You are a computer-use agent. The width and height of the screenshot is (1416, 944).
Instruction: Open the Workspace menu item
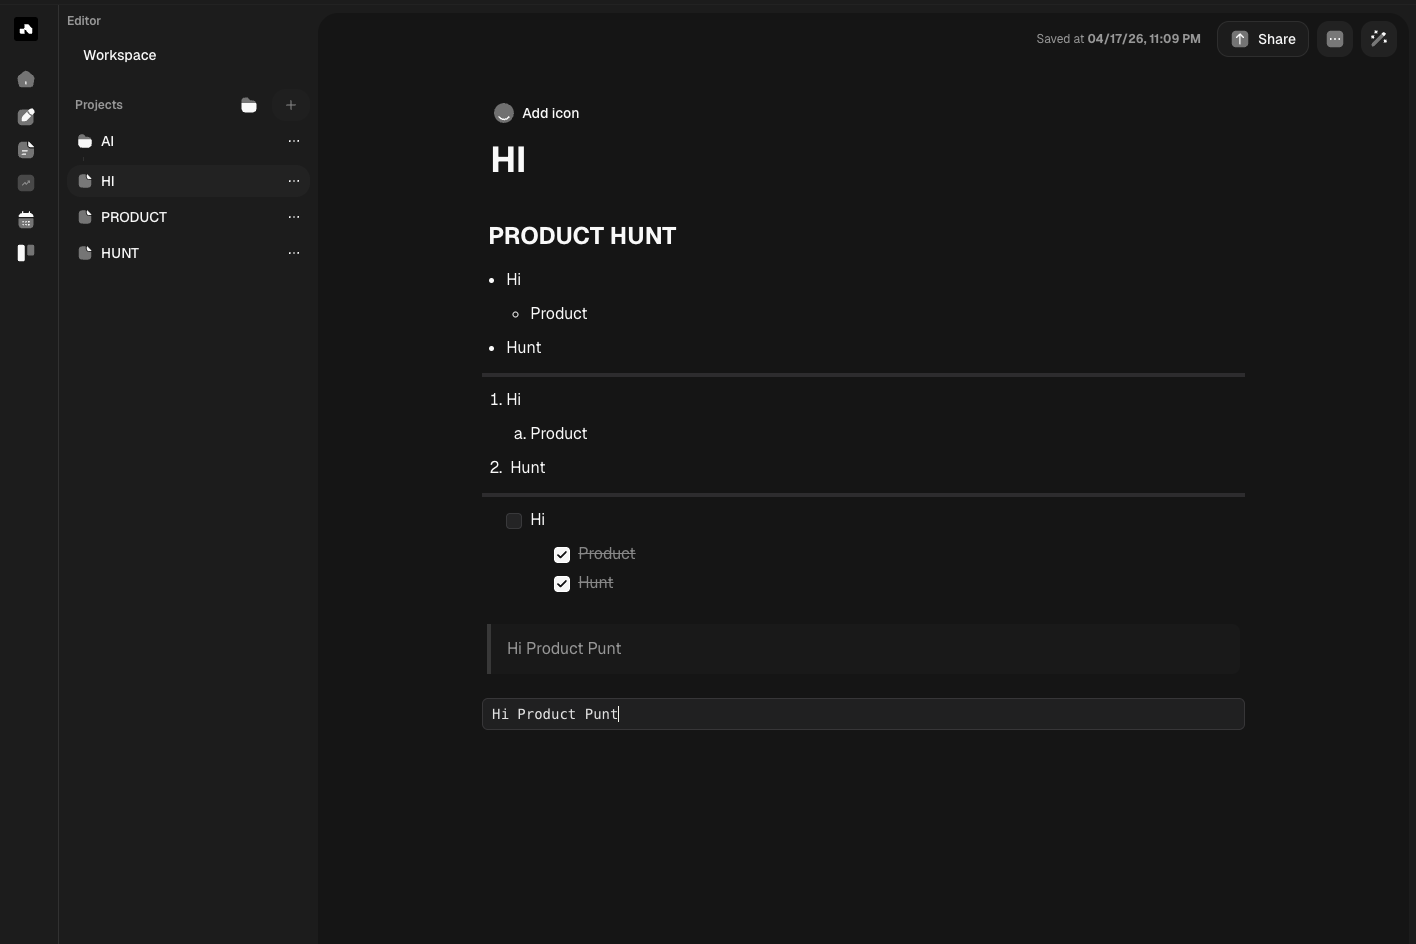pos(120,55)
